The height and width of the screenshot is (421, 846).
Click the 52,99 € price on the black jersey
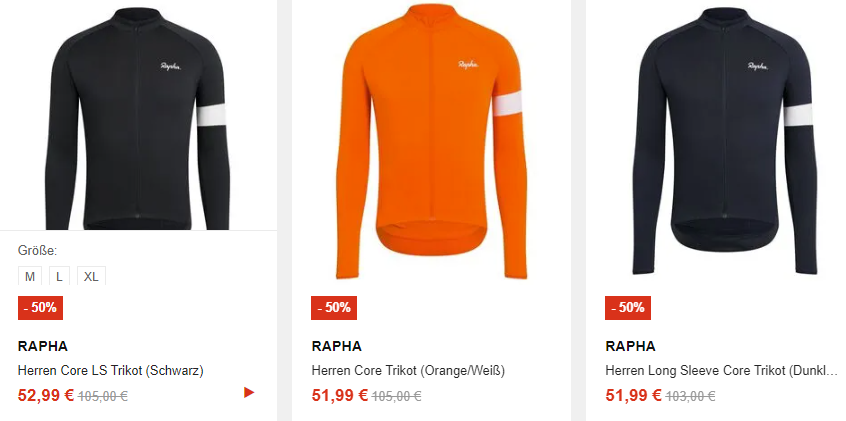tap(46, 396)
